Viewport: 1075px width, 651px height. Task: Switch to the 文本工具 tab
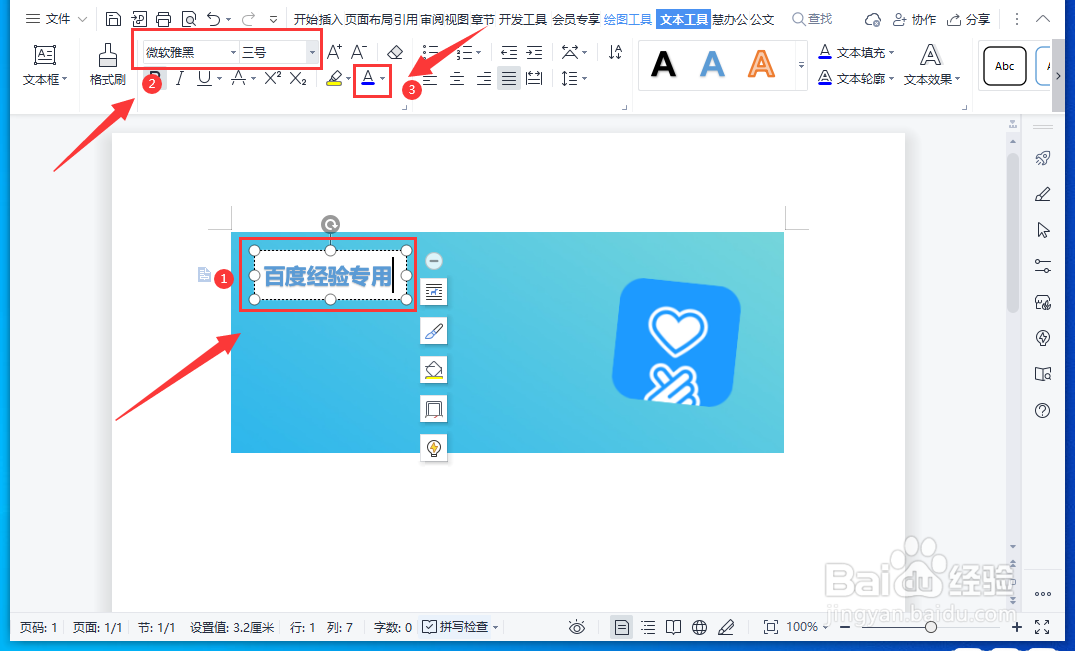pyautogui.click(x=684, y=19)
